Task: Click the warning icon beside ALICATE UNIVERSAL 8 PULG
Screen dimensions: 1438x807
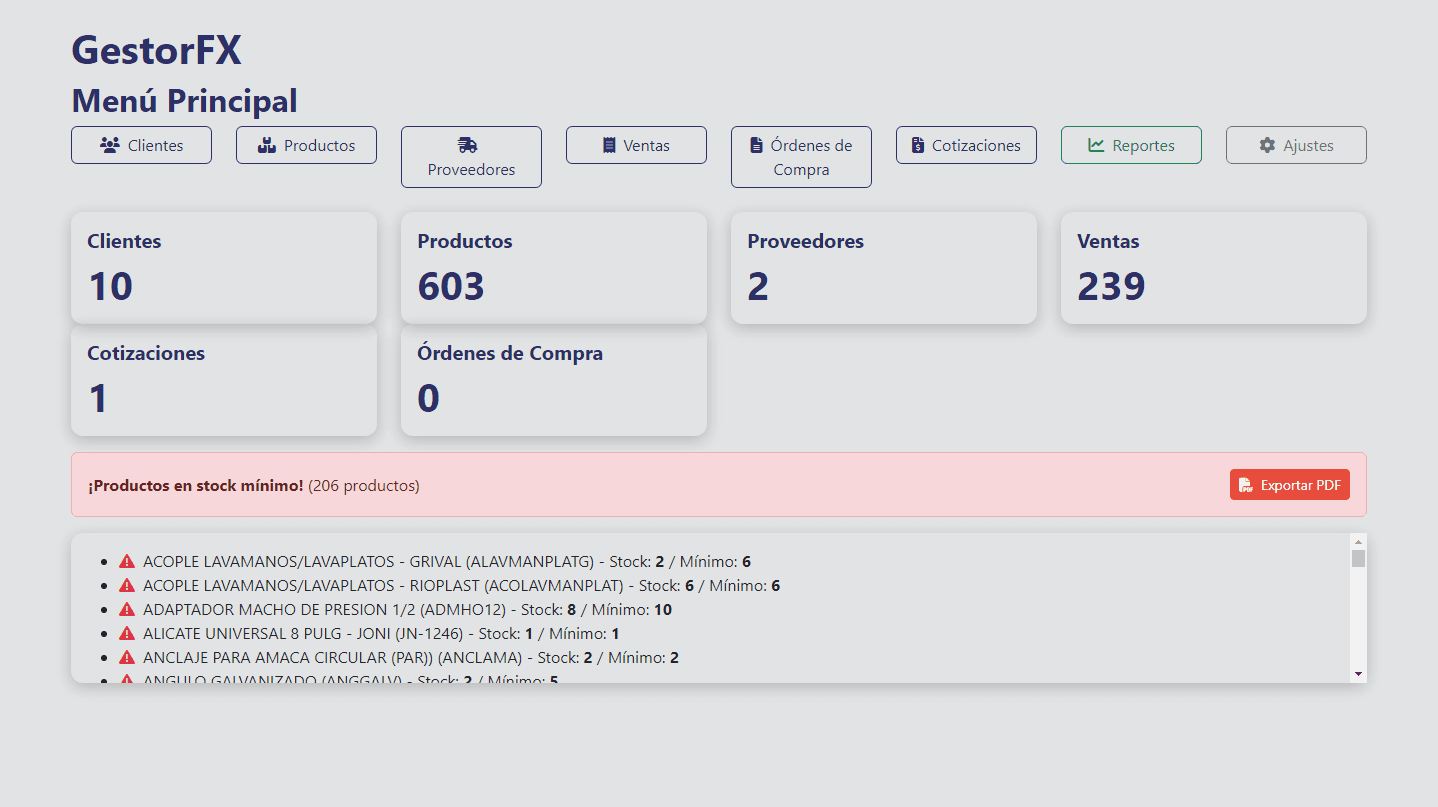Action: click(x=126, y=632)
